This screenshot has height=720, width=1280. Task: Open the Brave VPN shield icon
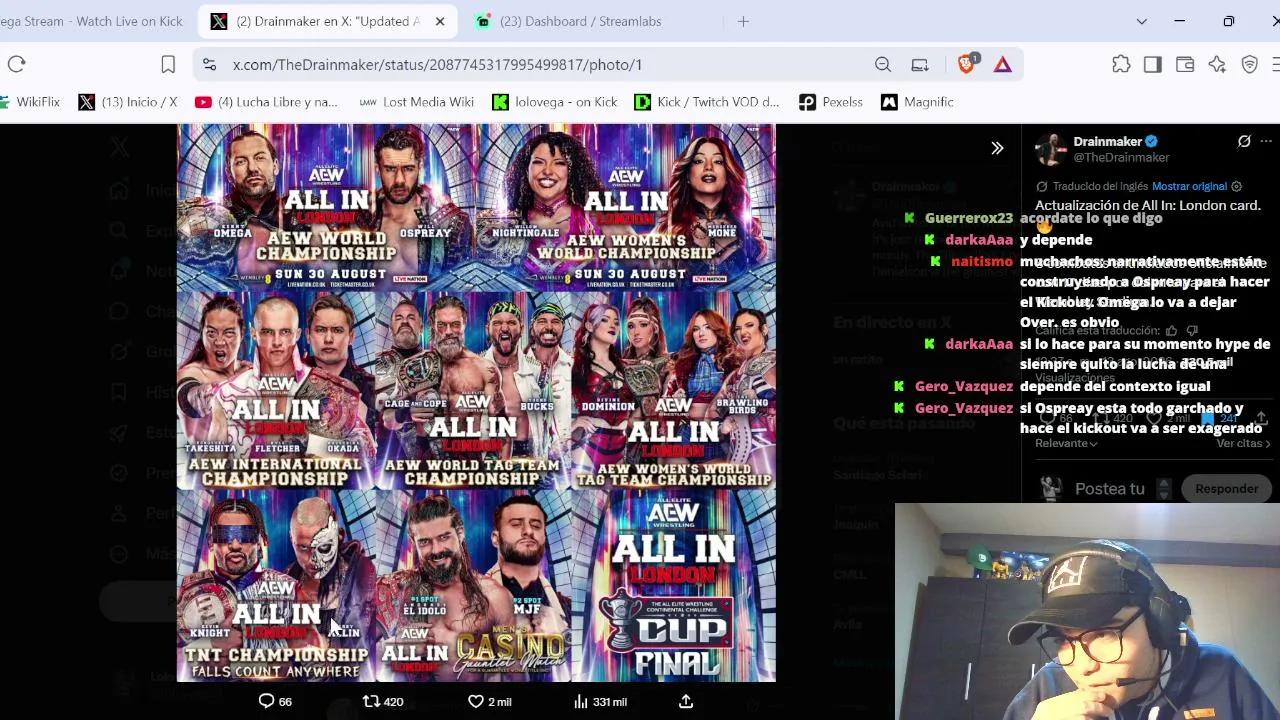(1249, 64)
